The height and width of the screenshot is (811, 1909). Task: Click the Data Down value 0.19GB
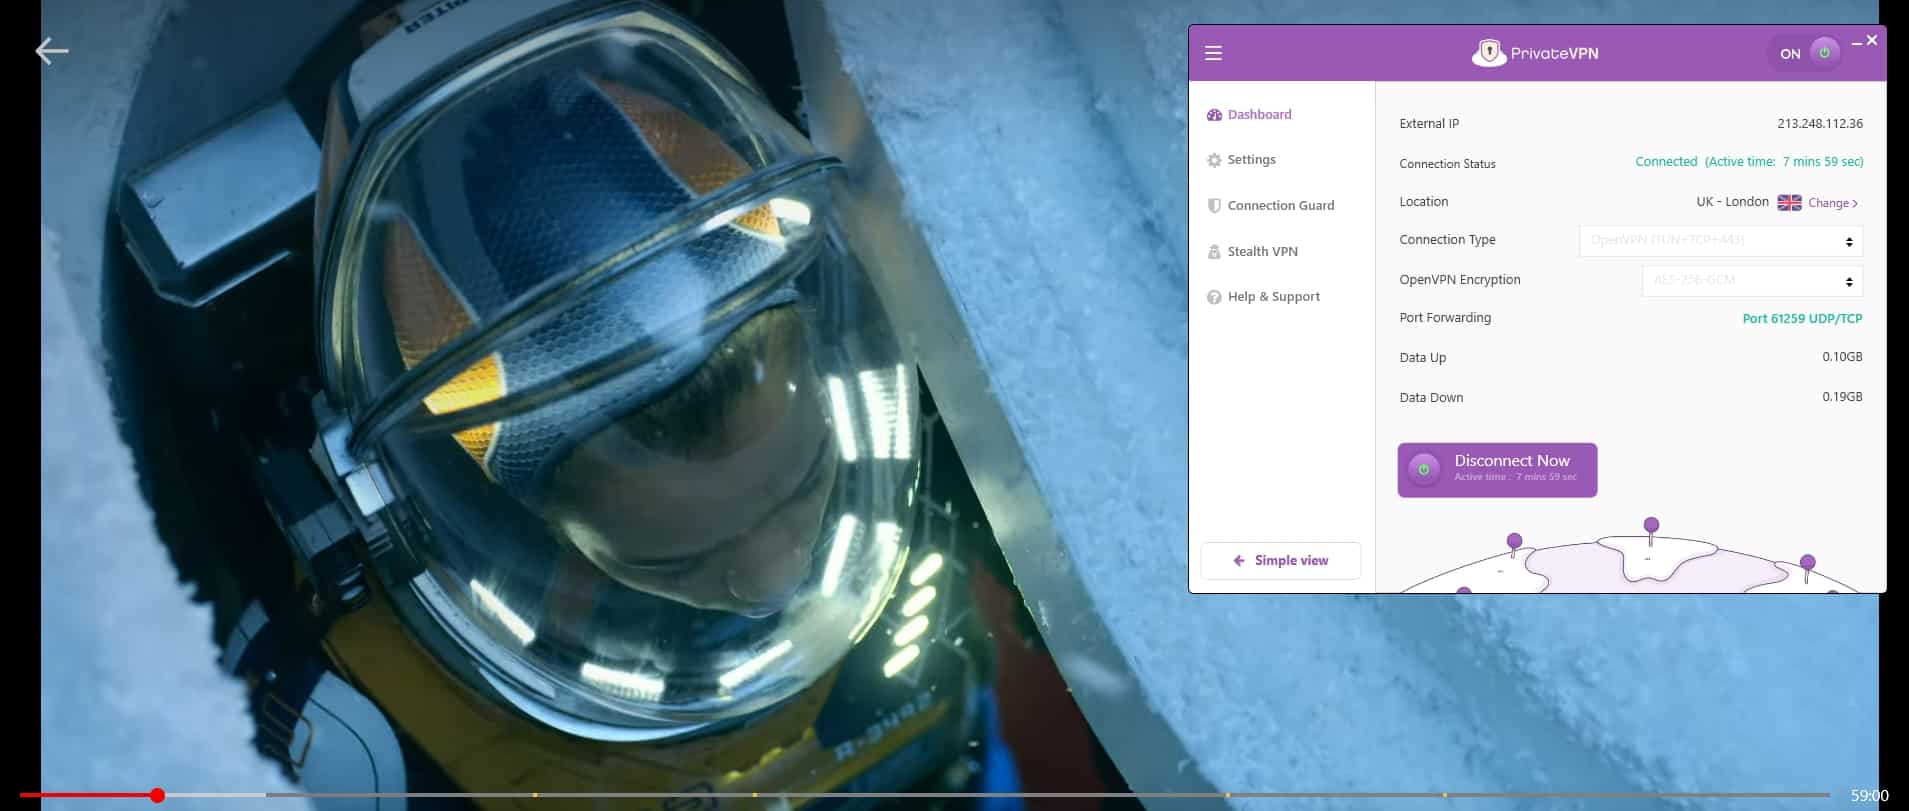tap(1842, 397)
